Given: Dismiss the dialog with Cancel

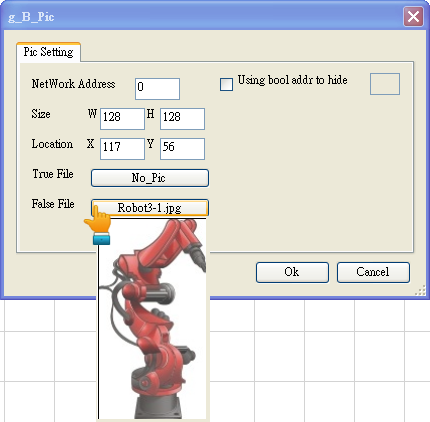Looking at the screenshot, I should click(373, 272).
